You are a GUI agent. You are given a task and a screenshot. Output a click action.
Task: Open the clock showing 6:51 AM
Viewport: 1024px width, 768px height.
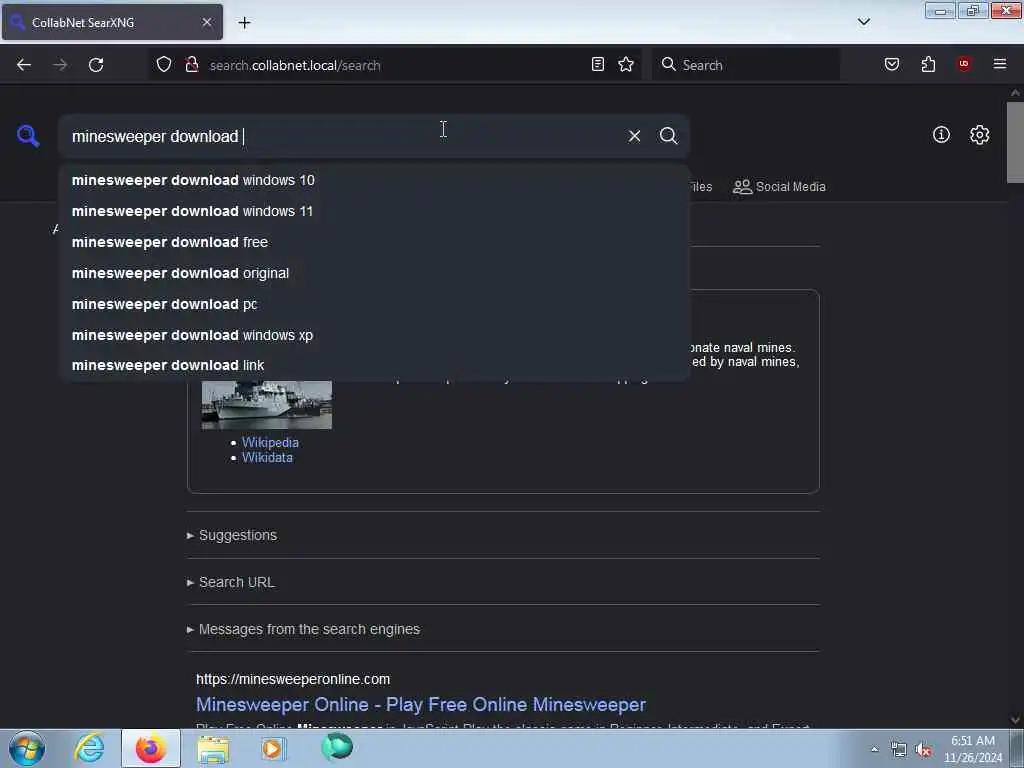[x=972, y=749]
